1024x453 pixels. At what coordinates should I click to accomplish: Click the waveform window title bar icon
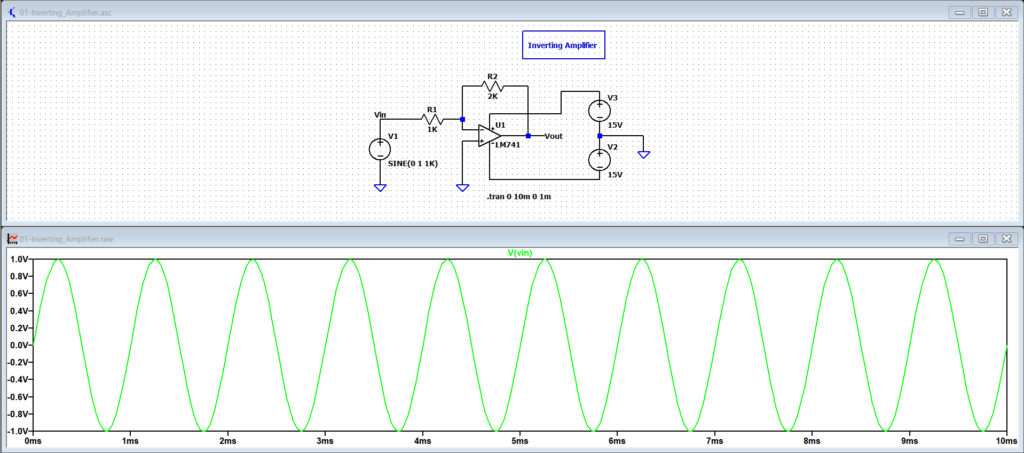pyautogui.click(x=12, y=238)
